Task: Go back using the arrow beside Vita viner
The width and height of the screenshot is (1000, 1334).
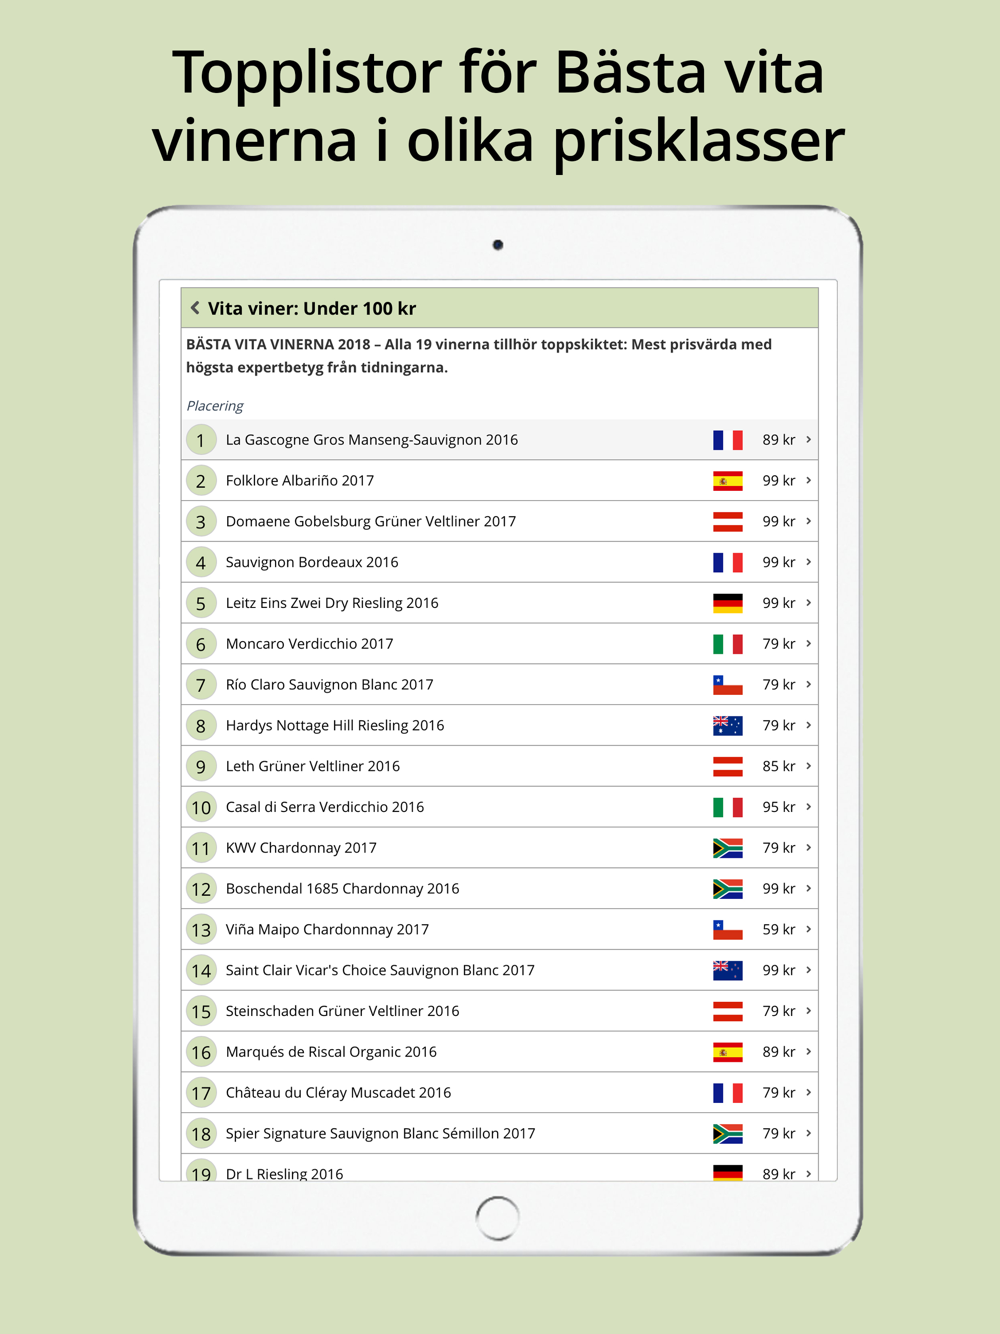Action: [195, 308]
